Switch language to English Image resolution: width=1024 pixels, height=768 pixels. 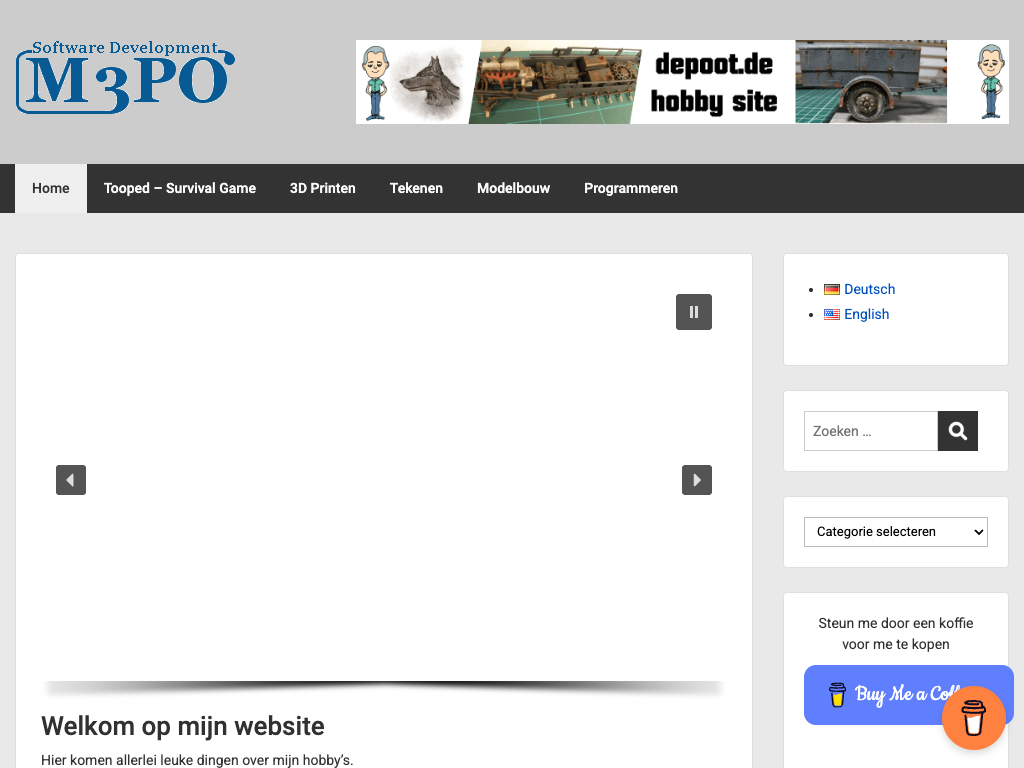click(x=867, y=314)
